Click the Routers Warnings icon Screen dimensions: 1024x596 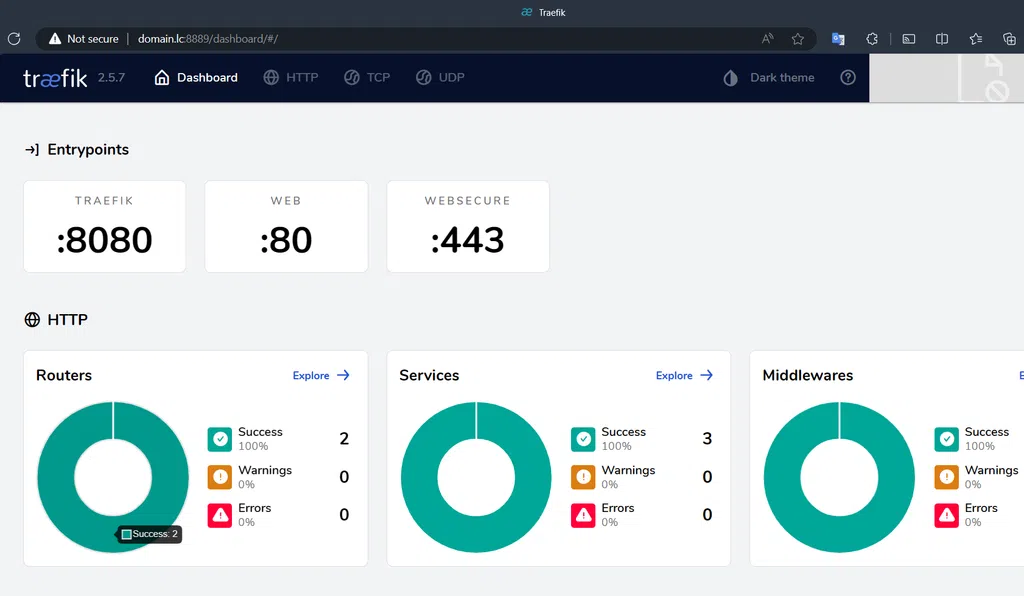[220, 477]
